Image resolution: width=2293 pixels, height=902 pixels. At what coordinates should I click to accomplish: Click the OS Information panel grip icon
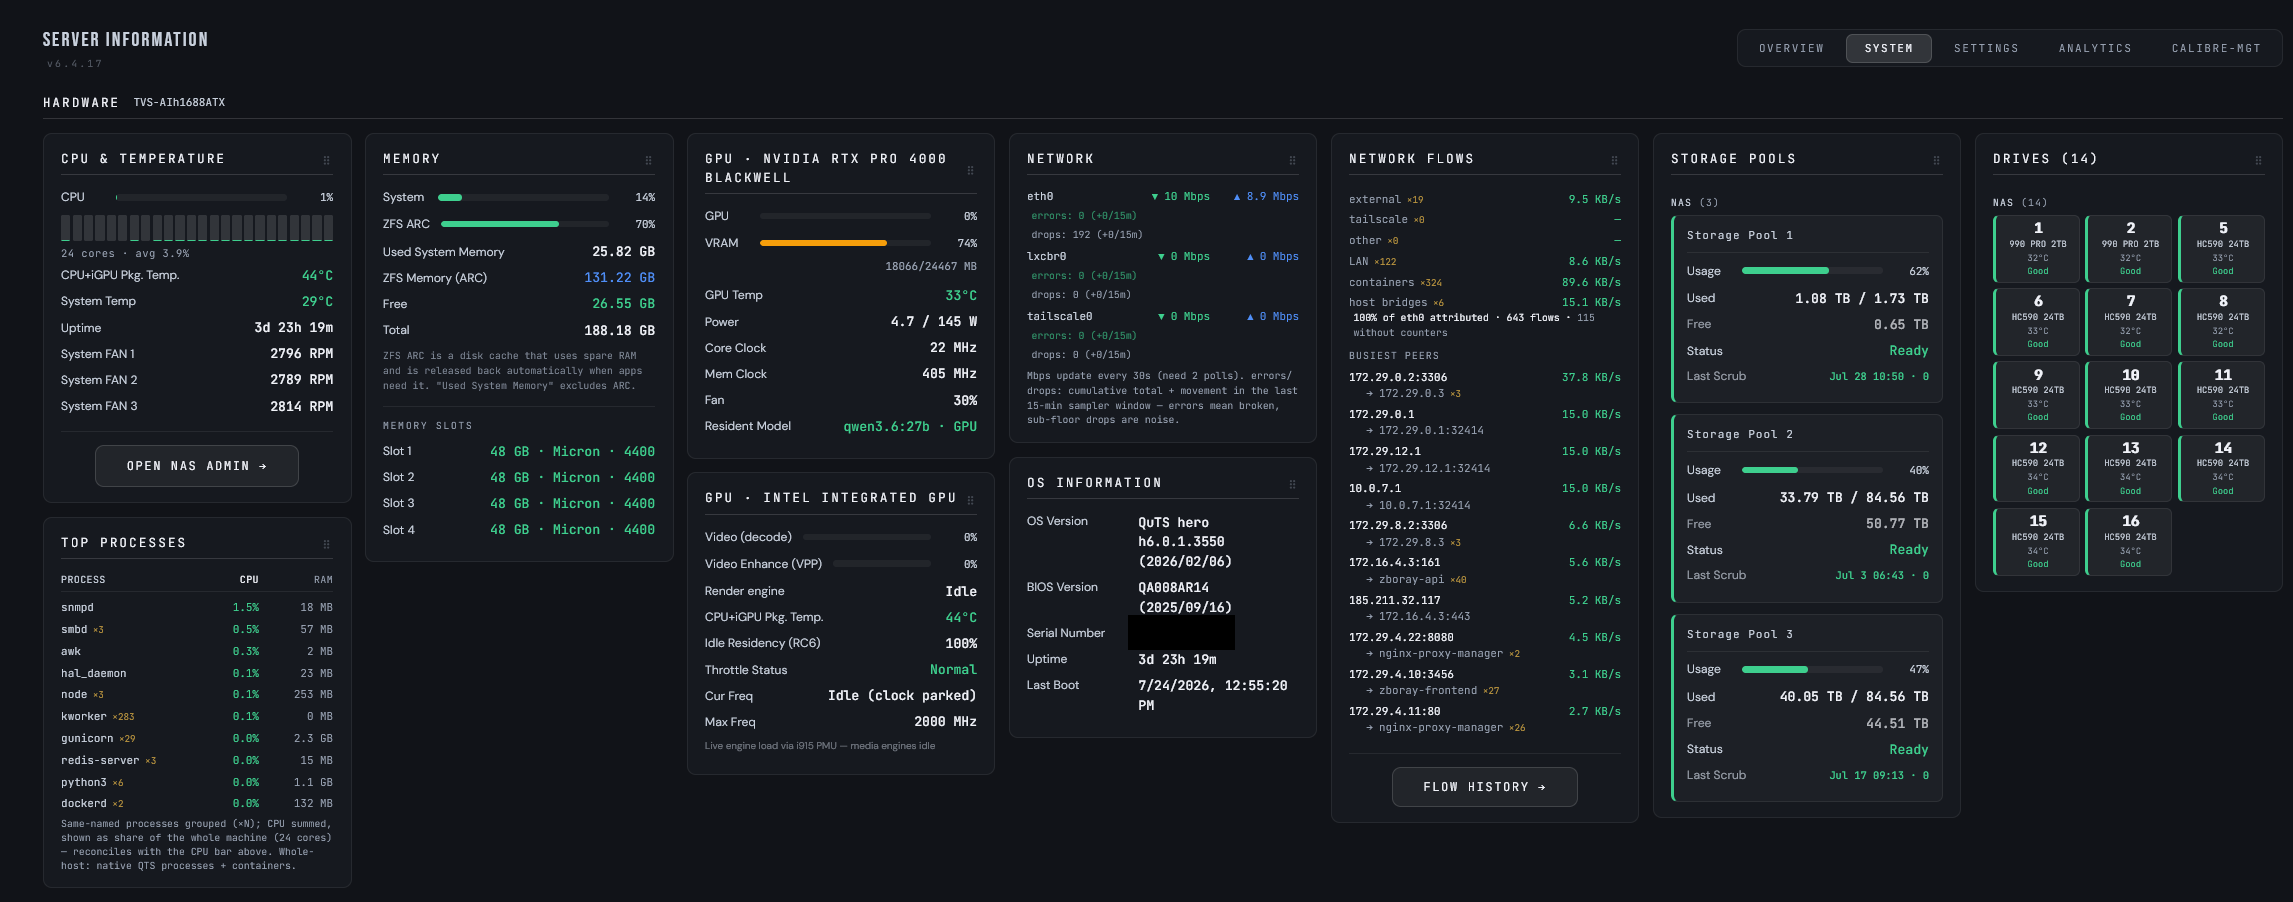click(1292, 485)
